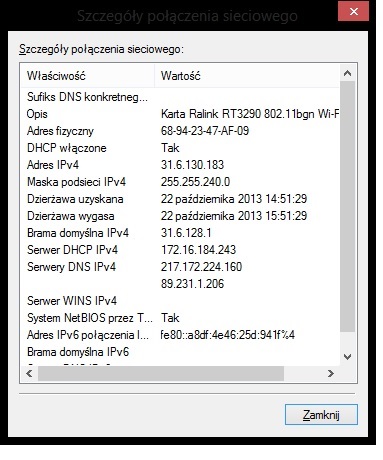Select the Brama domyślna IPv4 row
383x460 pixels.
(180, 233)
